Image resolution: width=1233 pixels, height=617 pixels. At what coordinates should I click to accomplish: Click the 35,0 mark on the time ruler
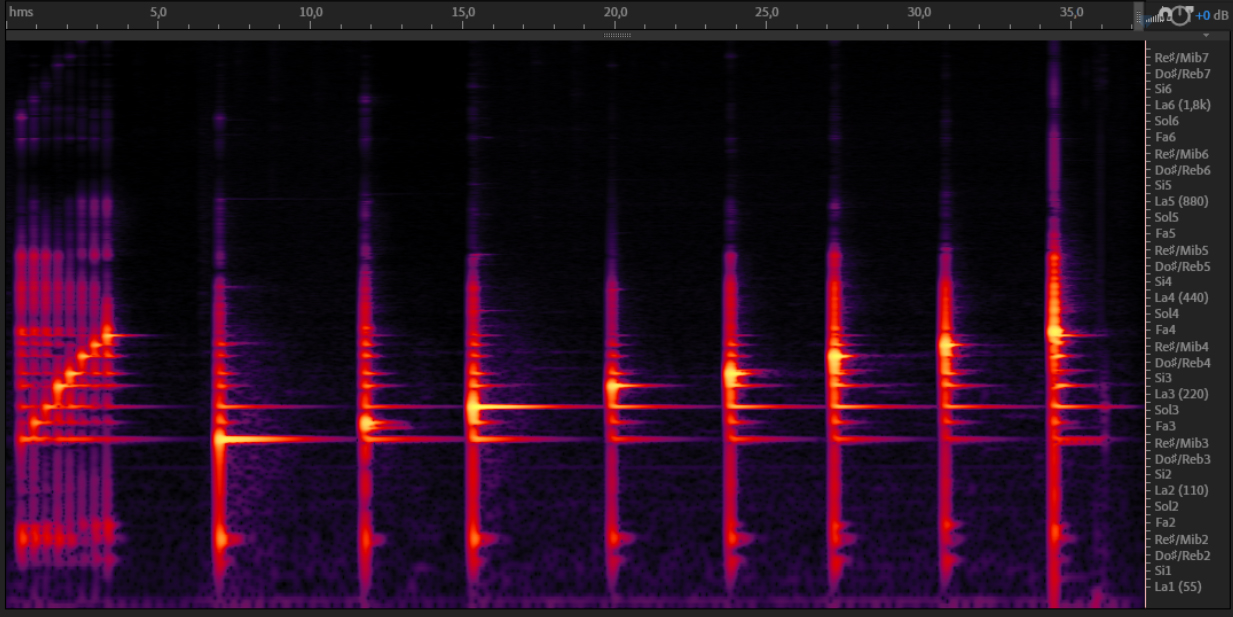(x=1071, y=12)
